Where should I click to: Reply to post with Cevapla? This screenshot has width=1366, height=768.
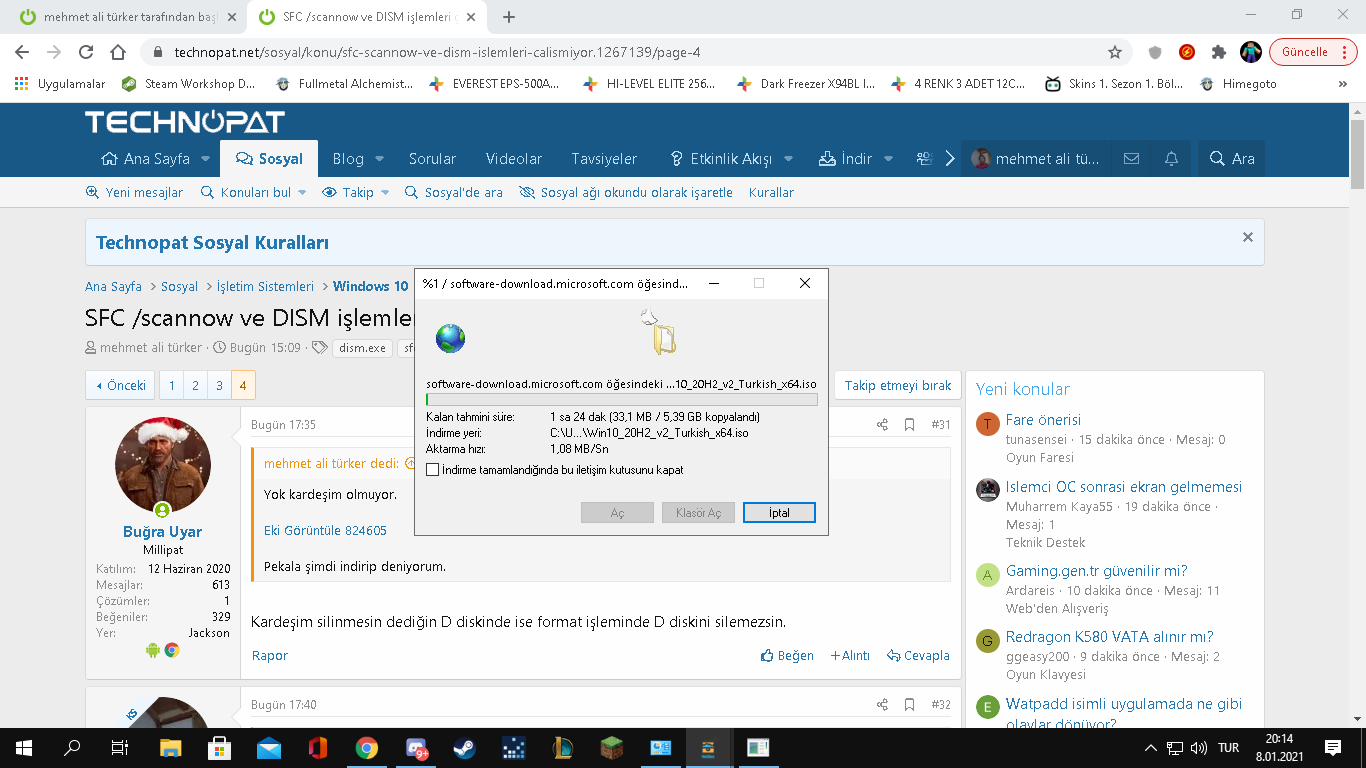point(918,656)
